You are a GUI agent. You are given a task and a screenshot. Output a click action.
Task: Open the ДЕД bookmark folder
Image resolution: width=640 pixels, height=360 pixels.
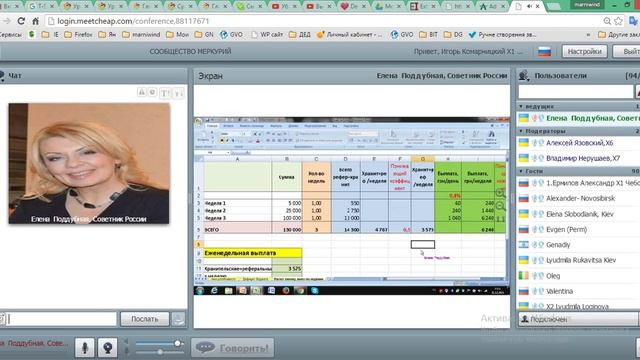click(300, 35)
